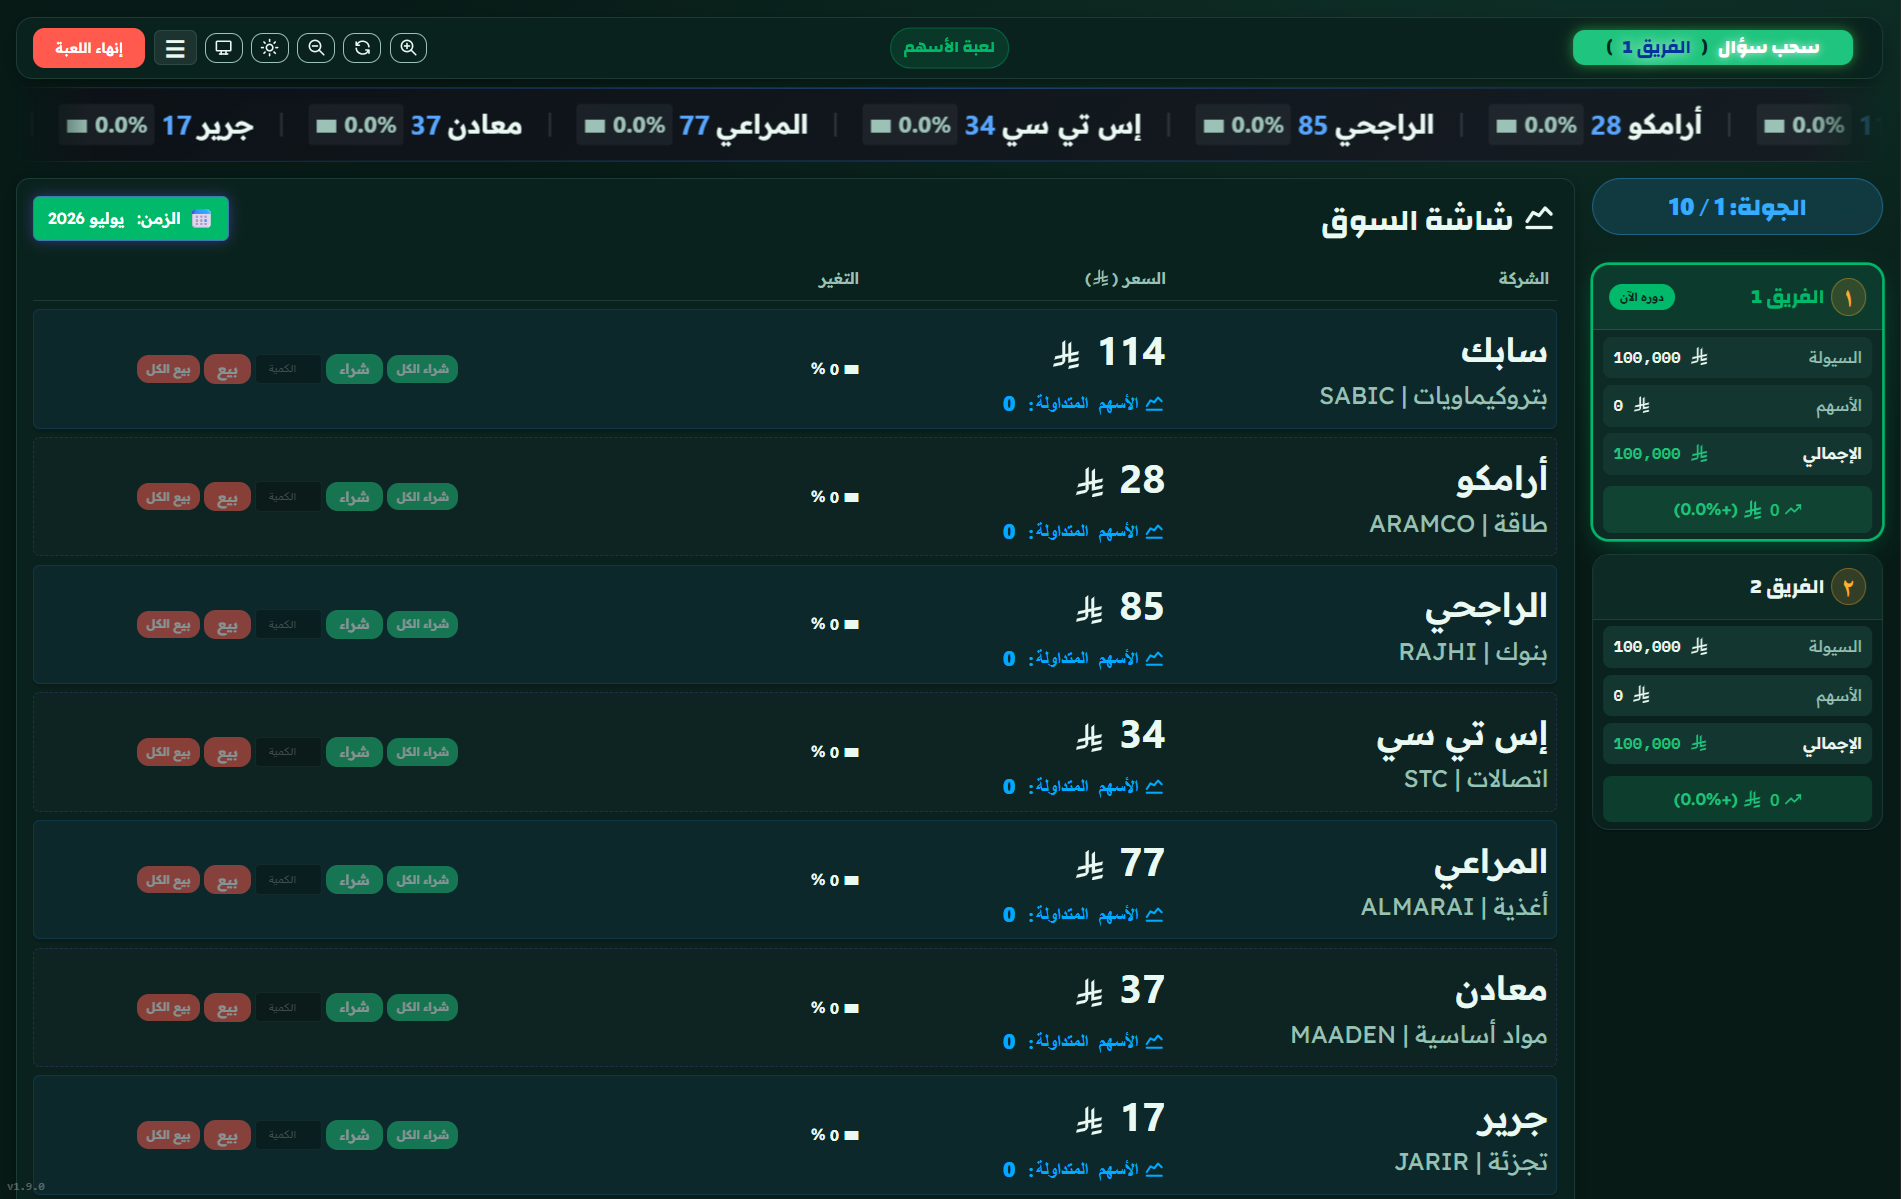Screen dimensions: 1901x1199
Task: Click Sell All for ALMARAI
Action: pos(168,880)
